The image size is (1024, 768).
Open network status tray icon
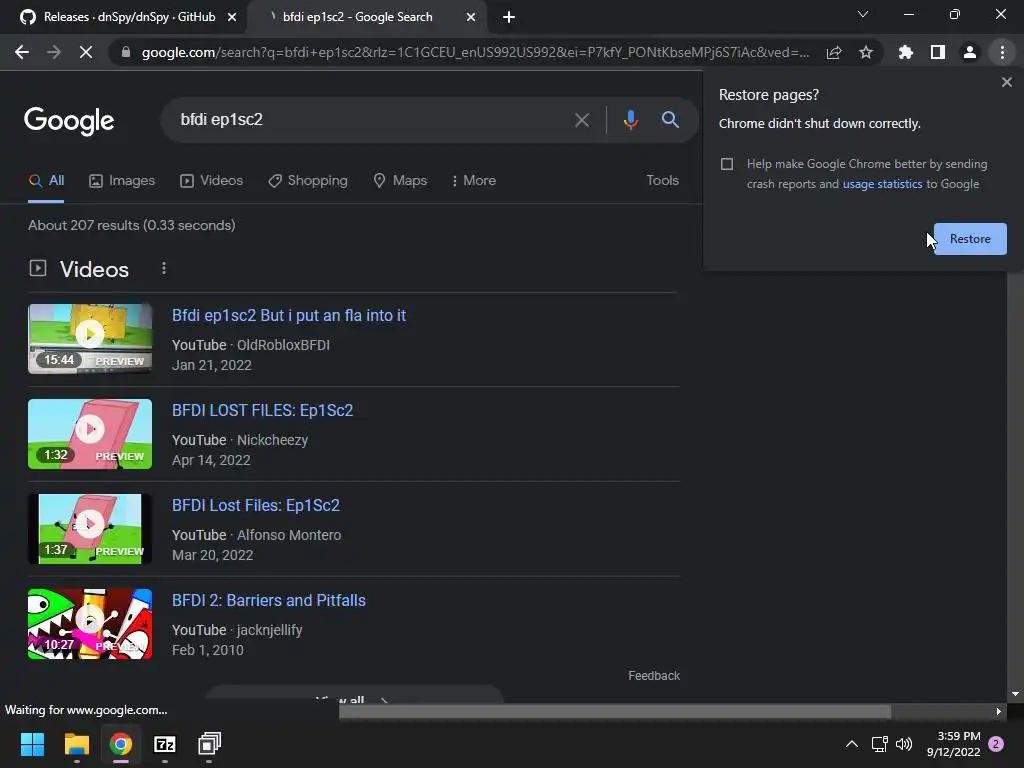click(x=879, y=744)
